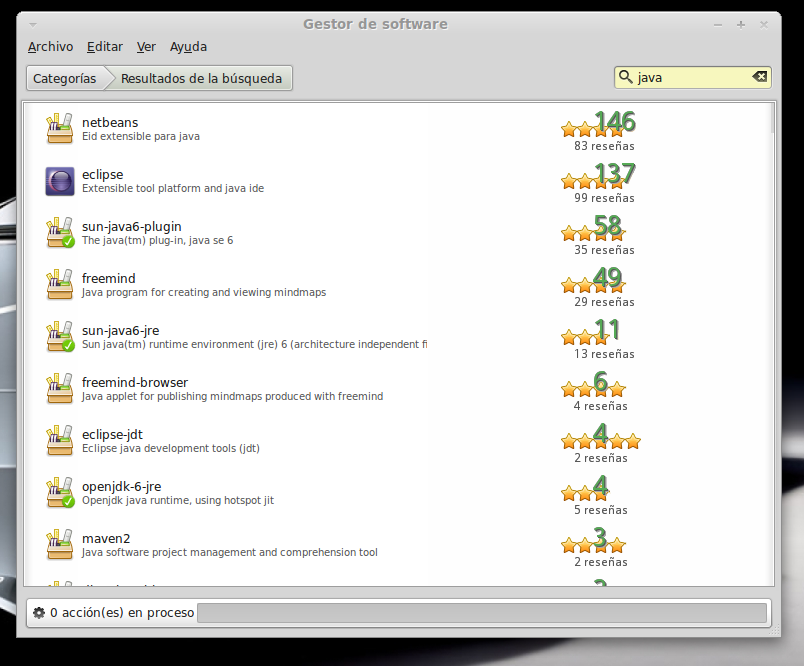Click '4 reseñas' for freemind-browser
Viewport: 804px width, 666px height.
(600, 406)
